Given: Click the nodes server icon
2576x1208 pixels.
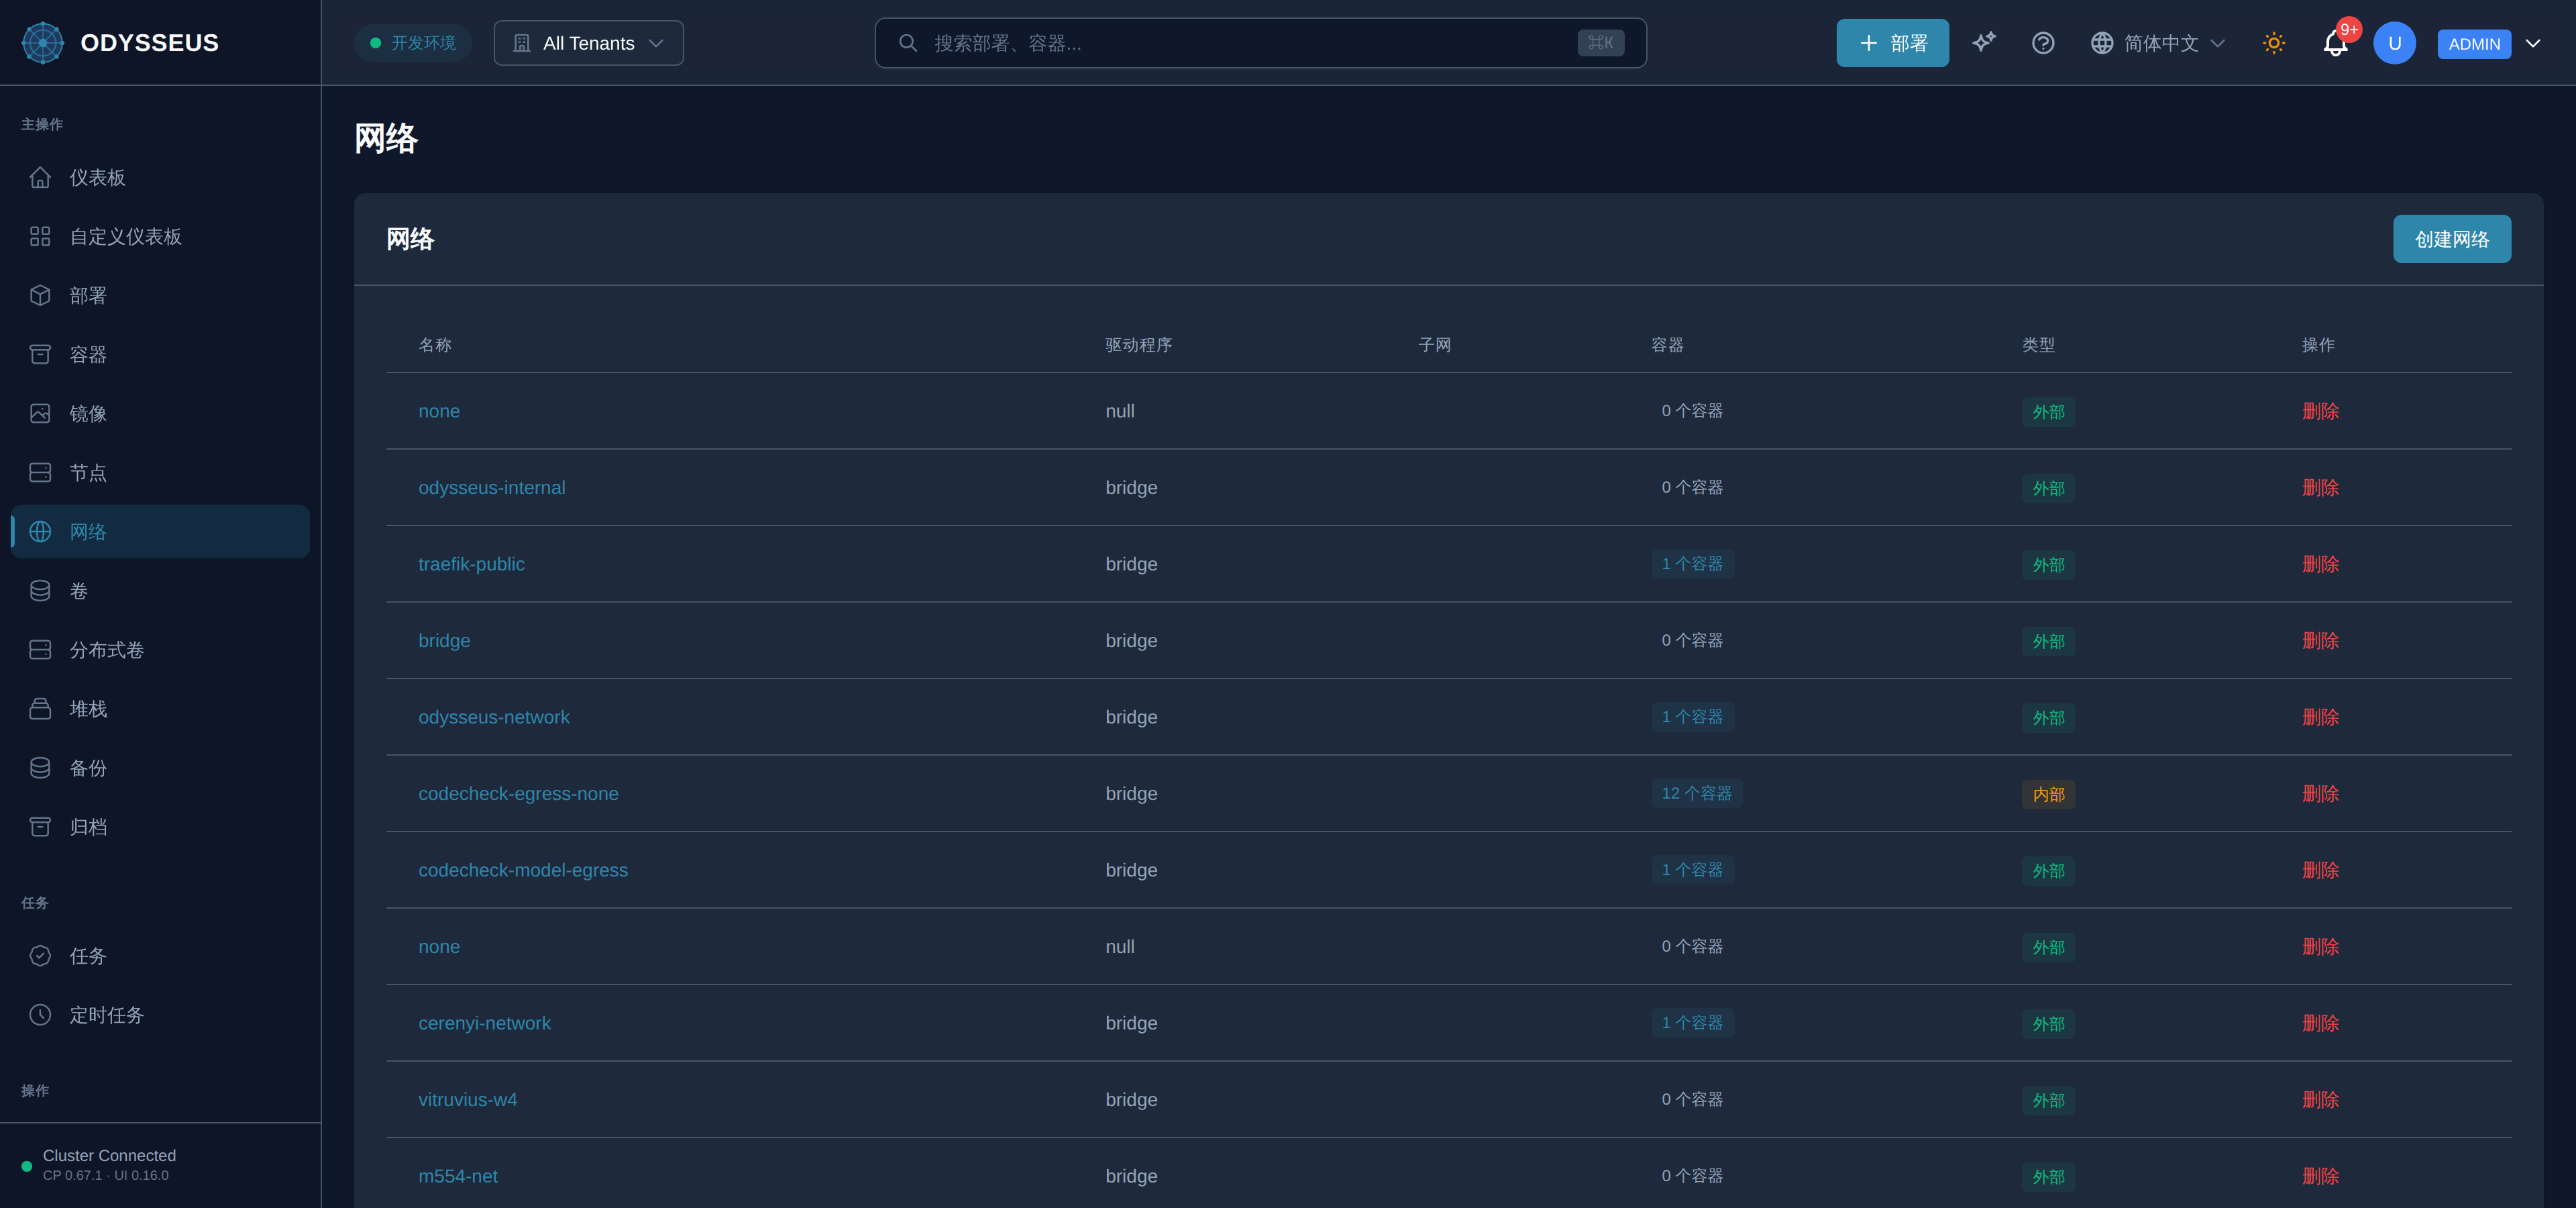Looking at the screenshot, I should (40, 472).
